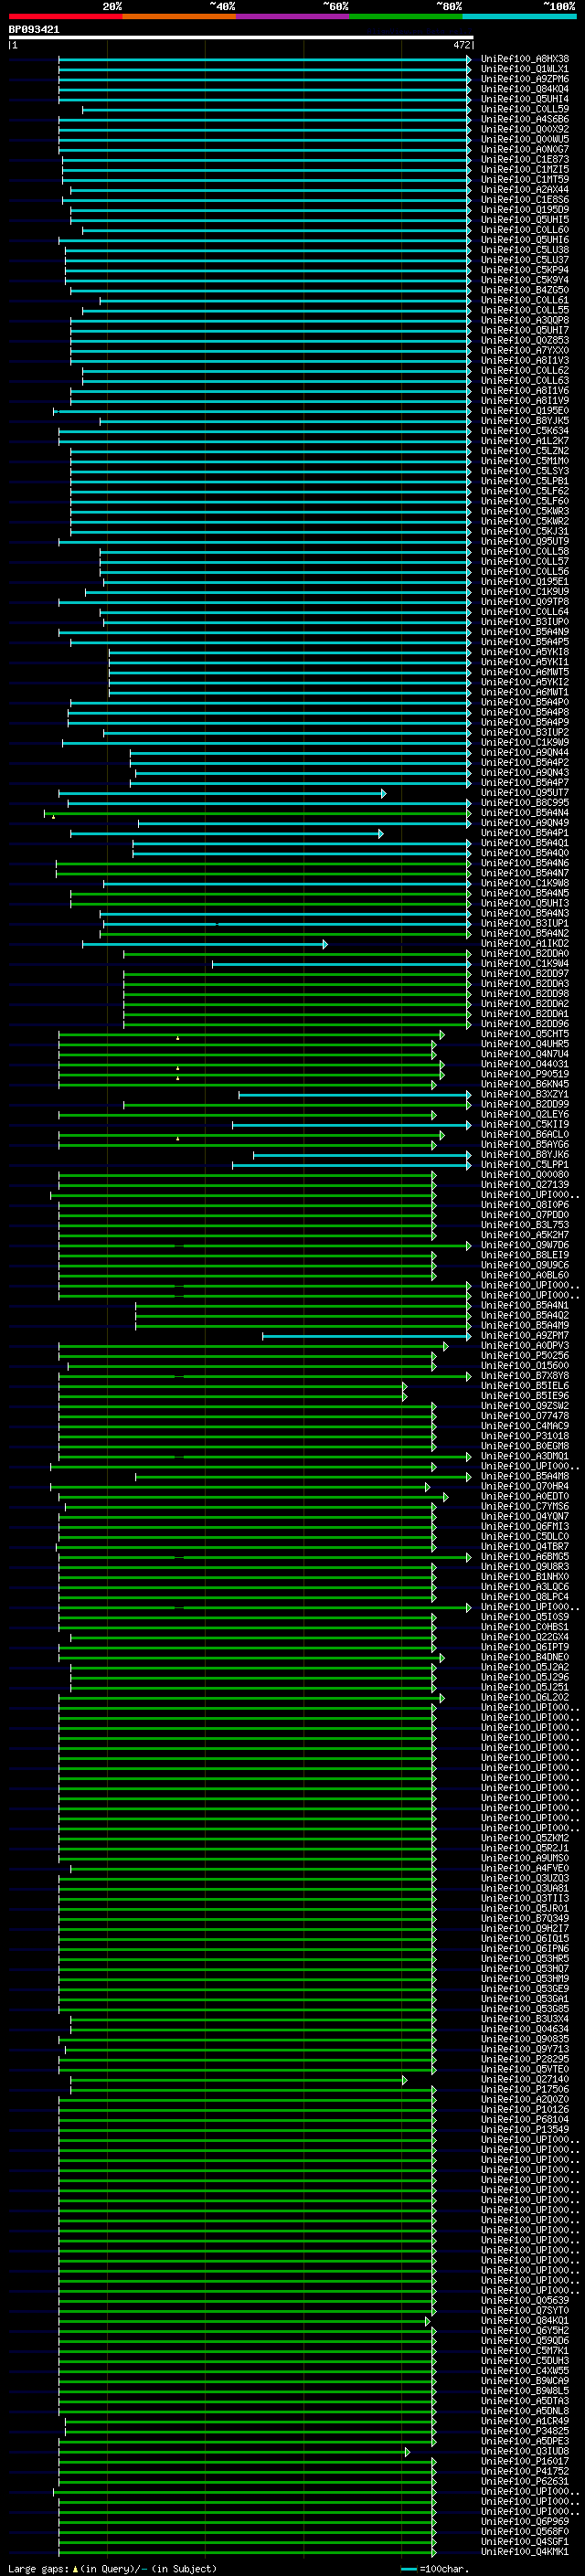Viewport: 585px width, 2576px height.
Task: Select the UniRef100_B3IUP0 label
Action: coord(525,622)
